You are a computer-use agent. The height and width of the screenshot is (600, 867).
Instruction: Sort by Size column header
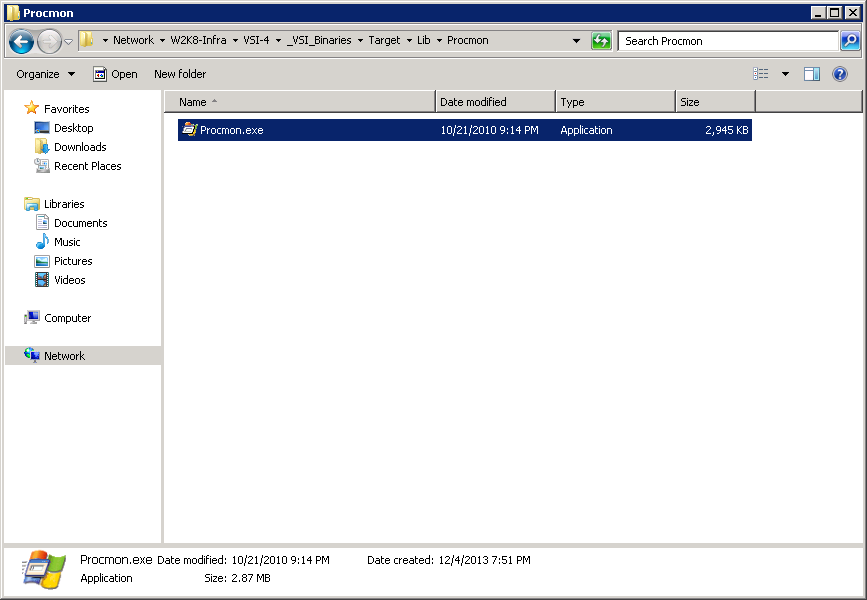coord(715,102)
